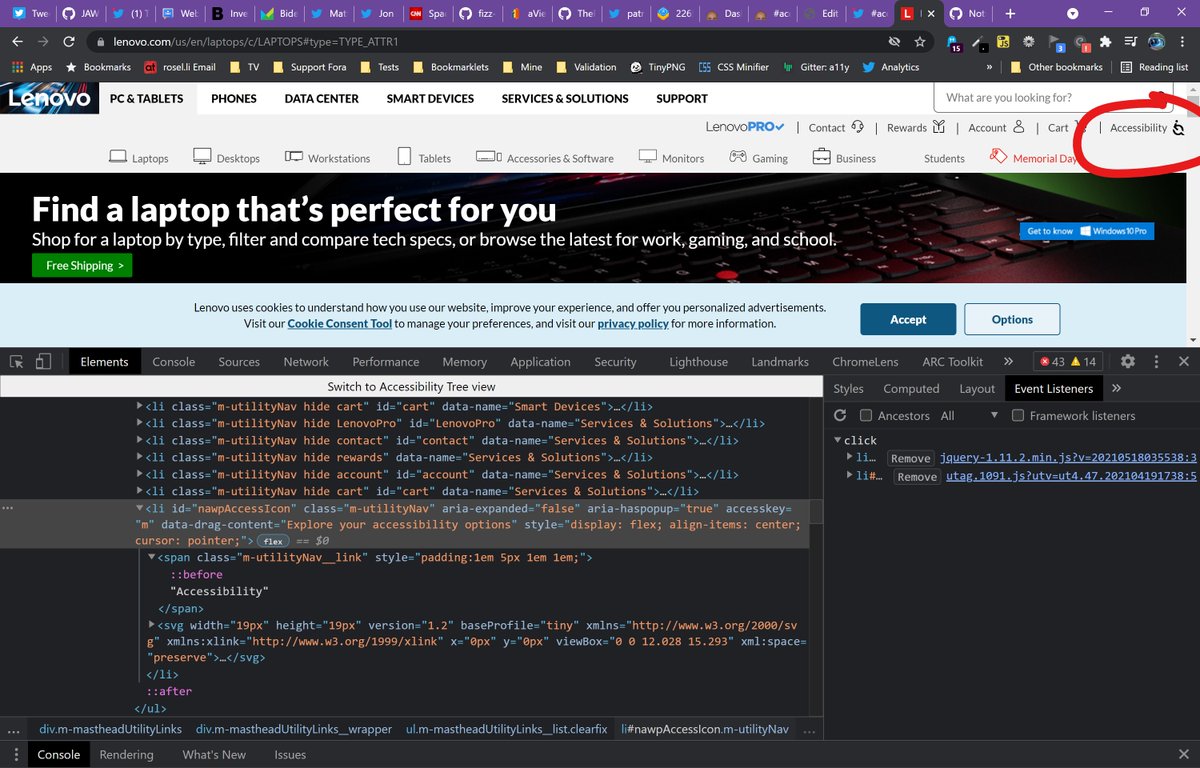Click the Free Shipping button

click(x=82, y=265)
